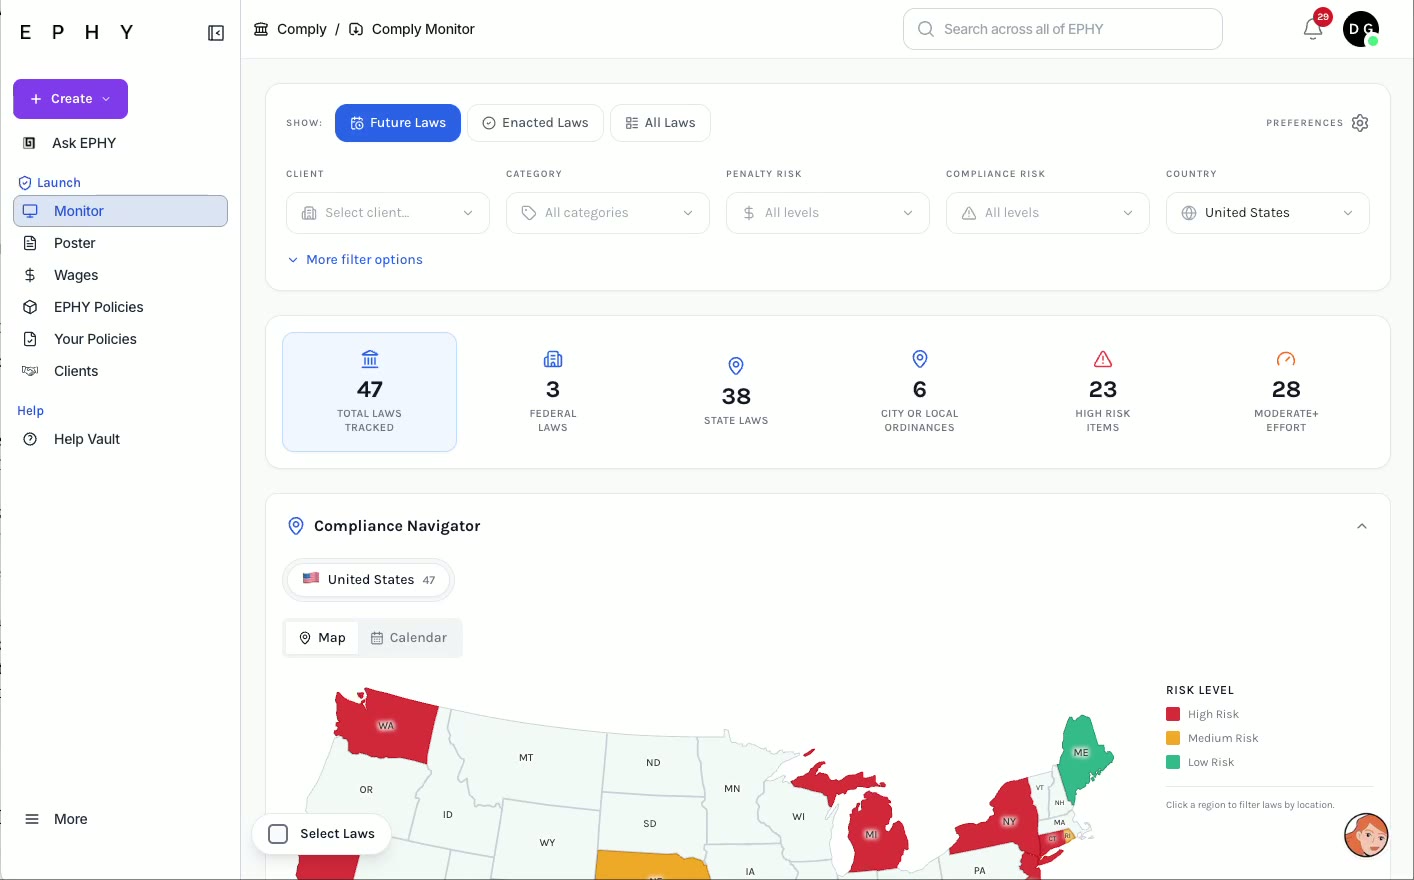The height and width of the screenshot is (880, 1414).
Task: Click the EPHY Policies cube icon
Action: (x=30, y=307)
